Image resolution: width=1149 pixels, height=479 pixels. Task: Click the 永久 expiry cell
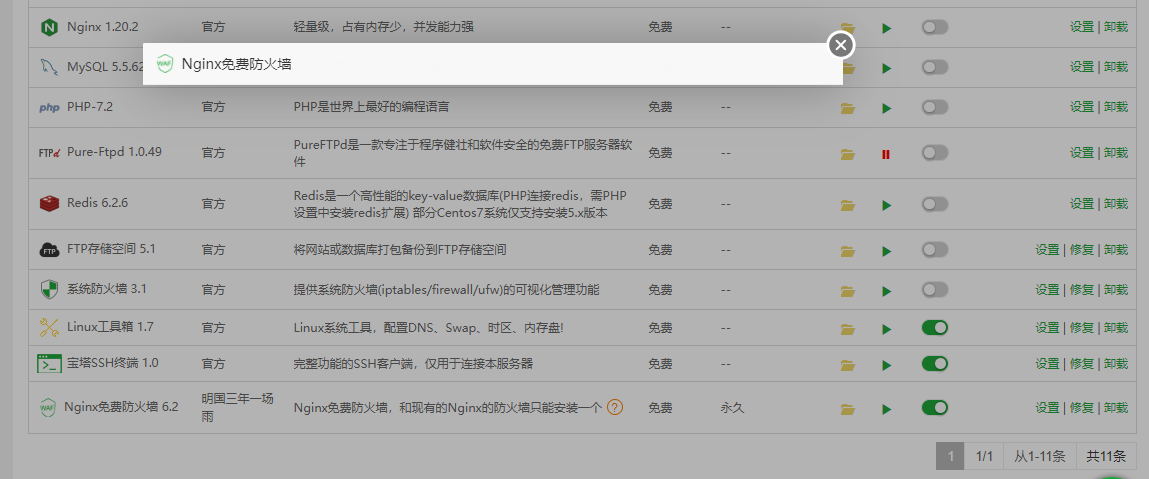732,408
